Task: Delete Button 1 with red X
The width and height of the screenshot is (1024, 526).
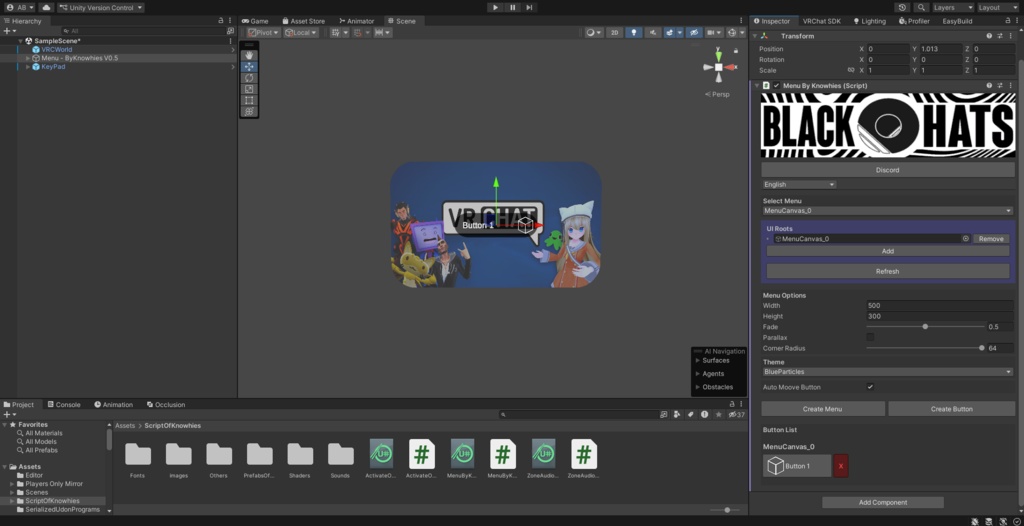Action: click(840, 466)
